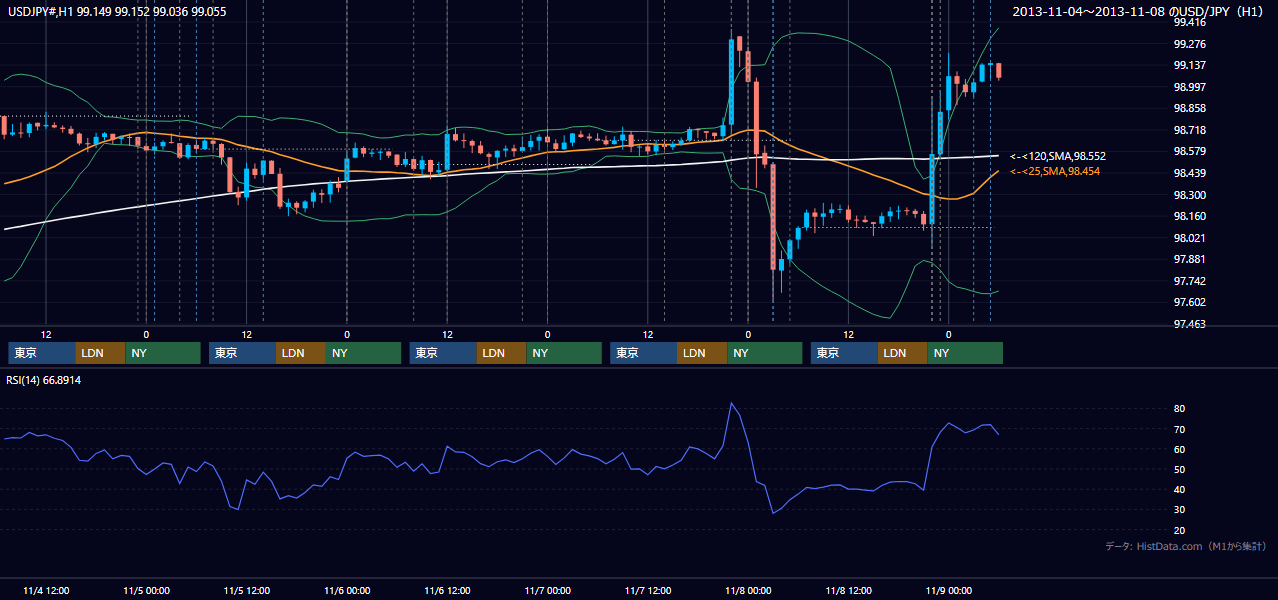Select the 120 SMA 98.552 label
Image resolution: width=1278 pixels, height=600 pixels.
[x=1057, y=157]
